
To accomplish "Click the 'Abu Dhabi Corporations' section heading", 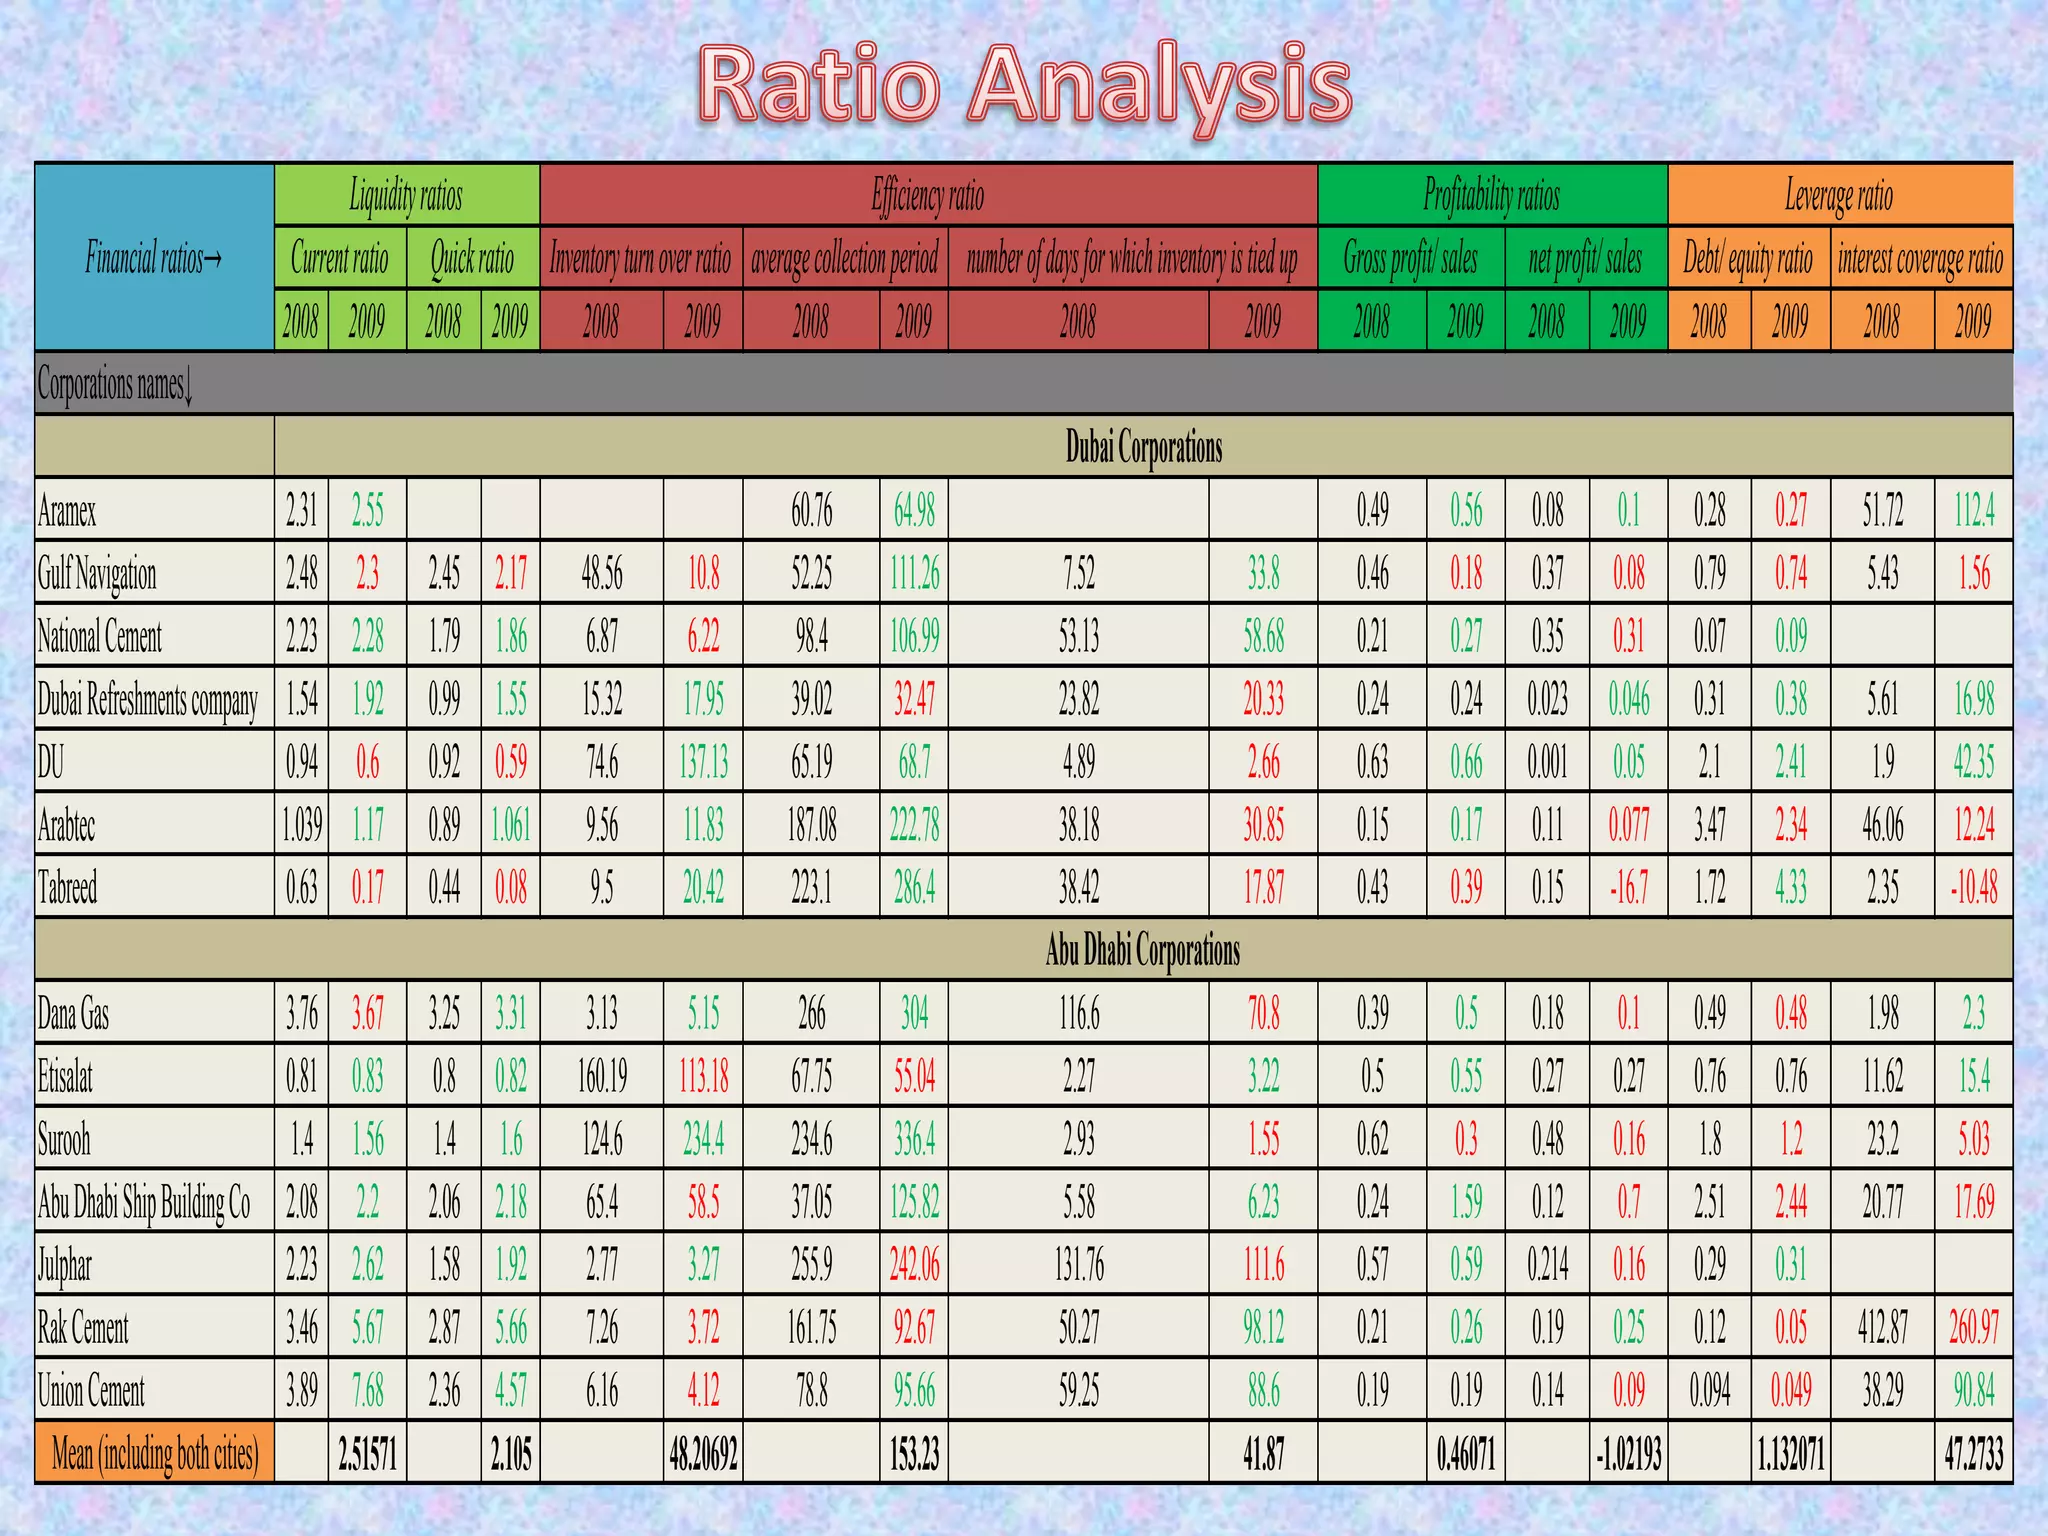I will 1143,949.
